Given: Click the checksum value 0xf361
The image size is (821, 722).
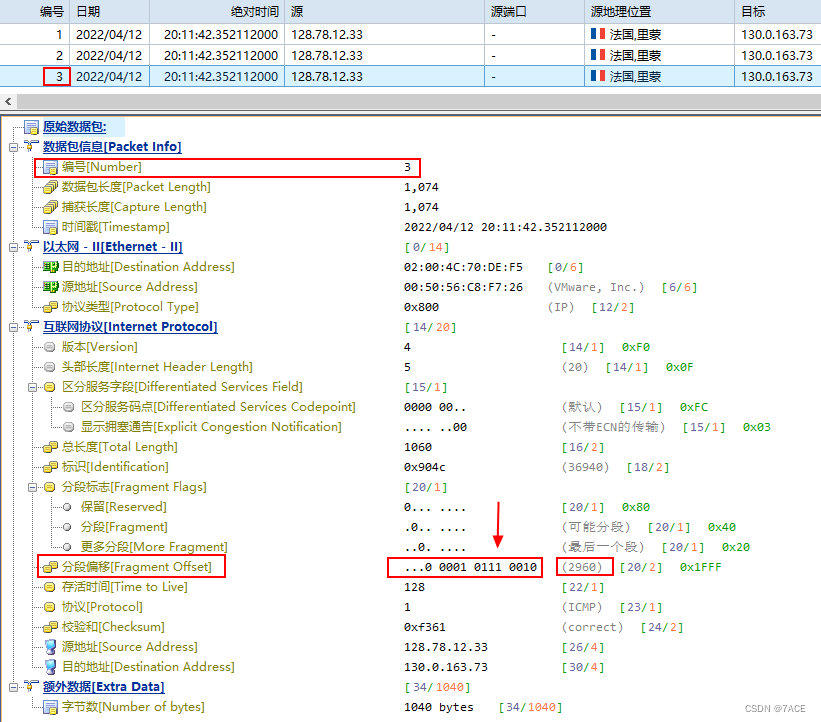Looking at the screenshot, I should (x=425, y=627).
